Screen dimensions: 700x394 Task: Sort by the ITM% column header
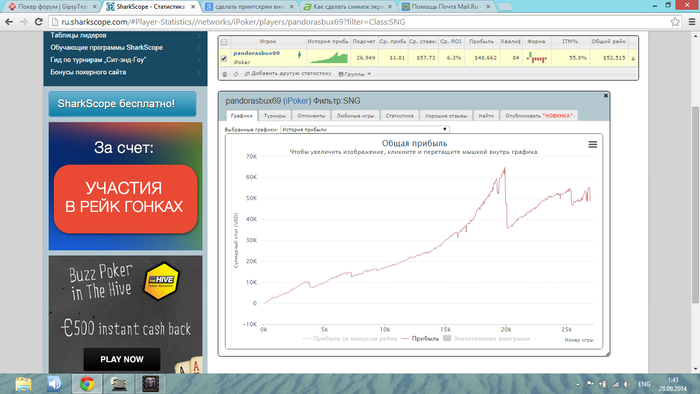[570, 41]
